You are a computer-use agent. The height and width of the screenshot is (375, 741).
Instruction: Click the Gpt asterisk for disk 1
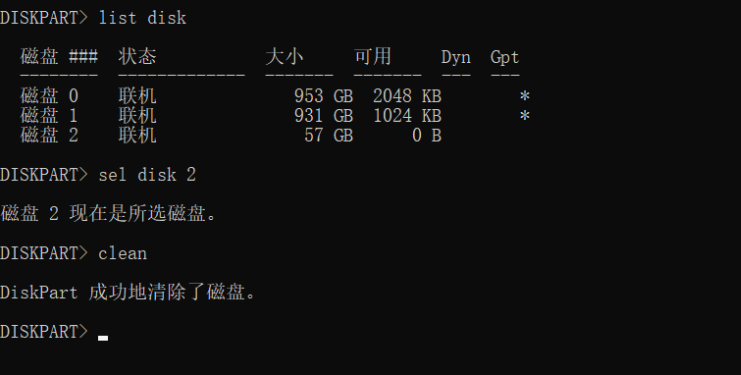(x=525, y=116)
